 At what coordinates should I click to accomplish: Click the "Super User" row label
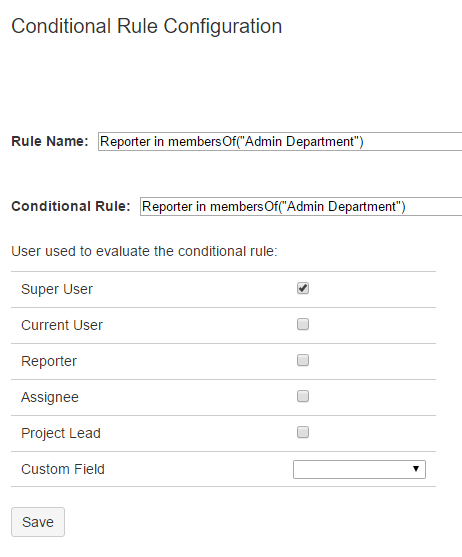point(57,289)
